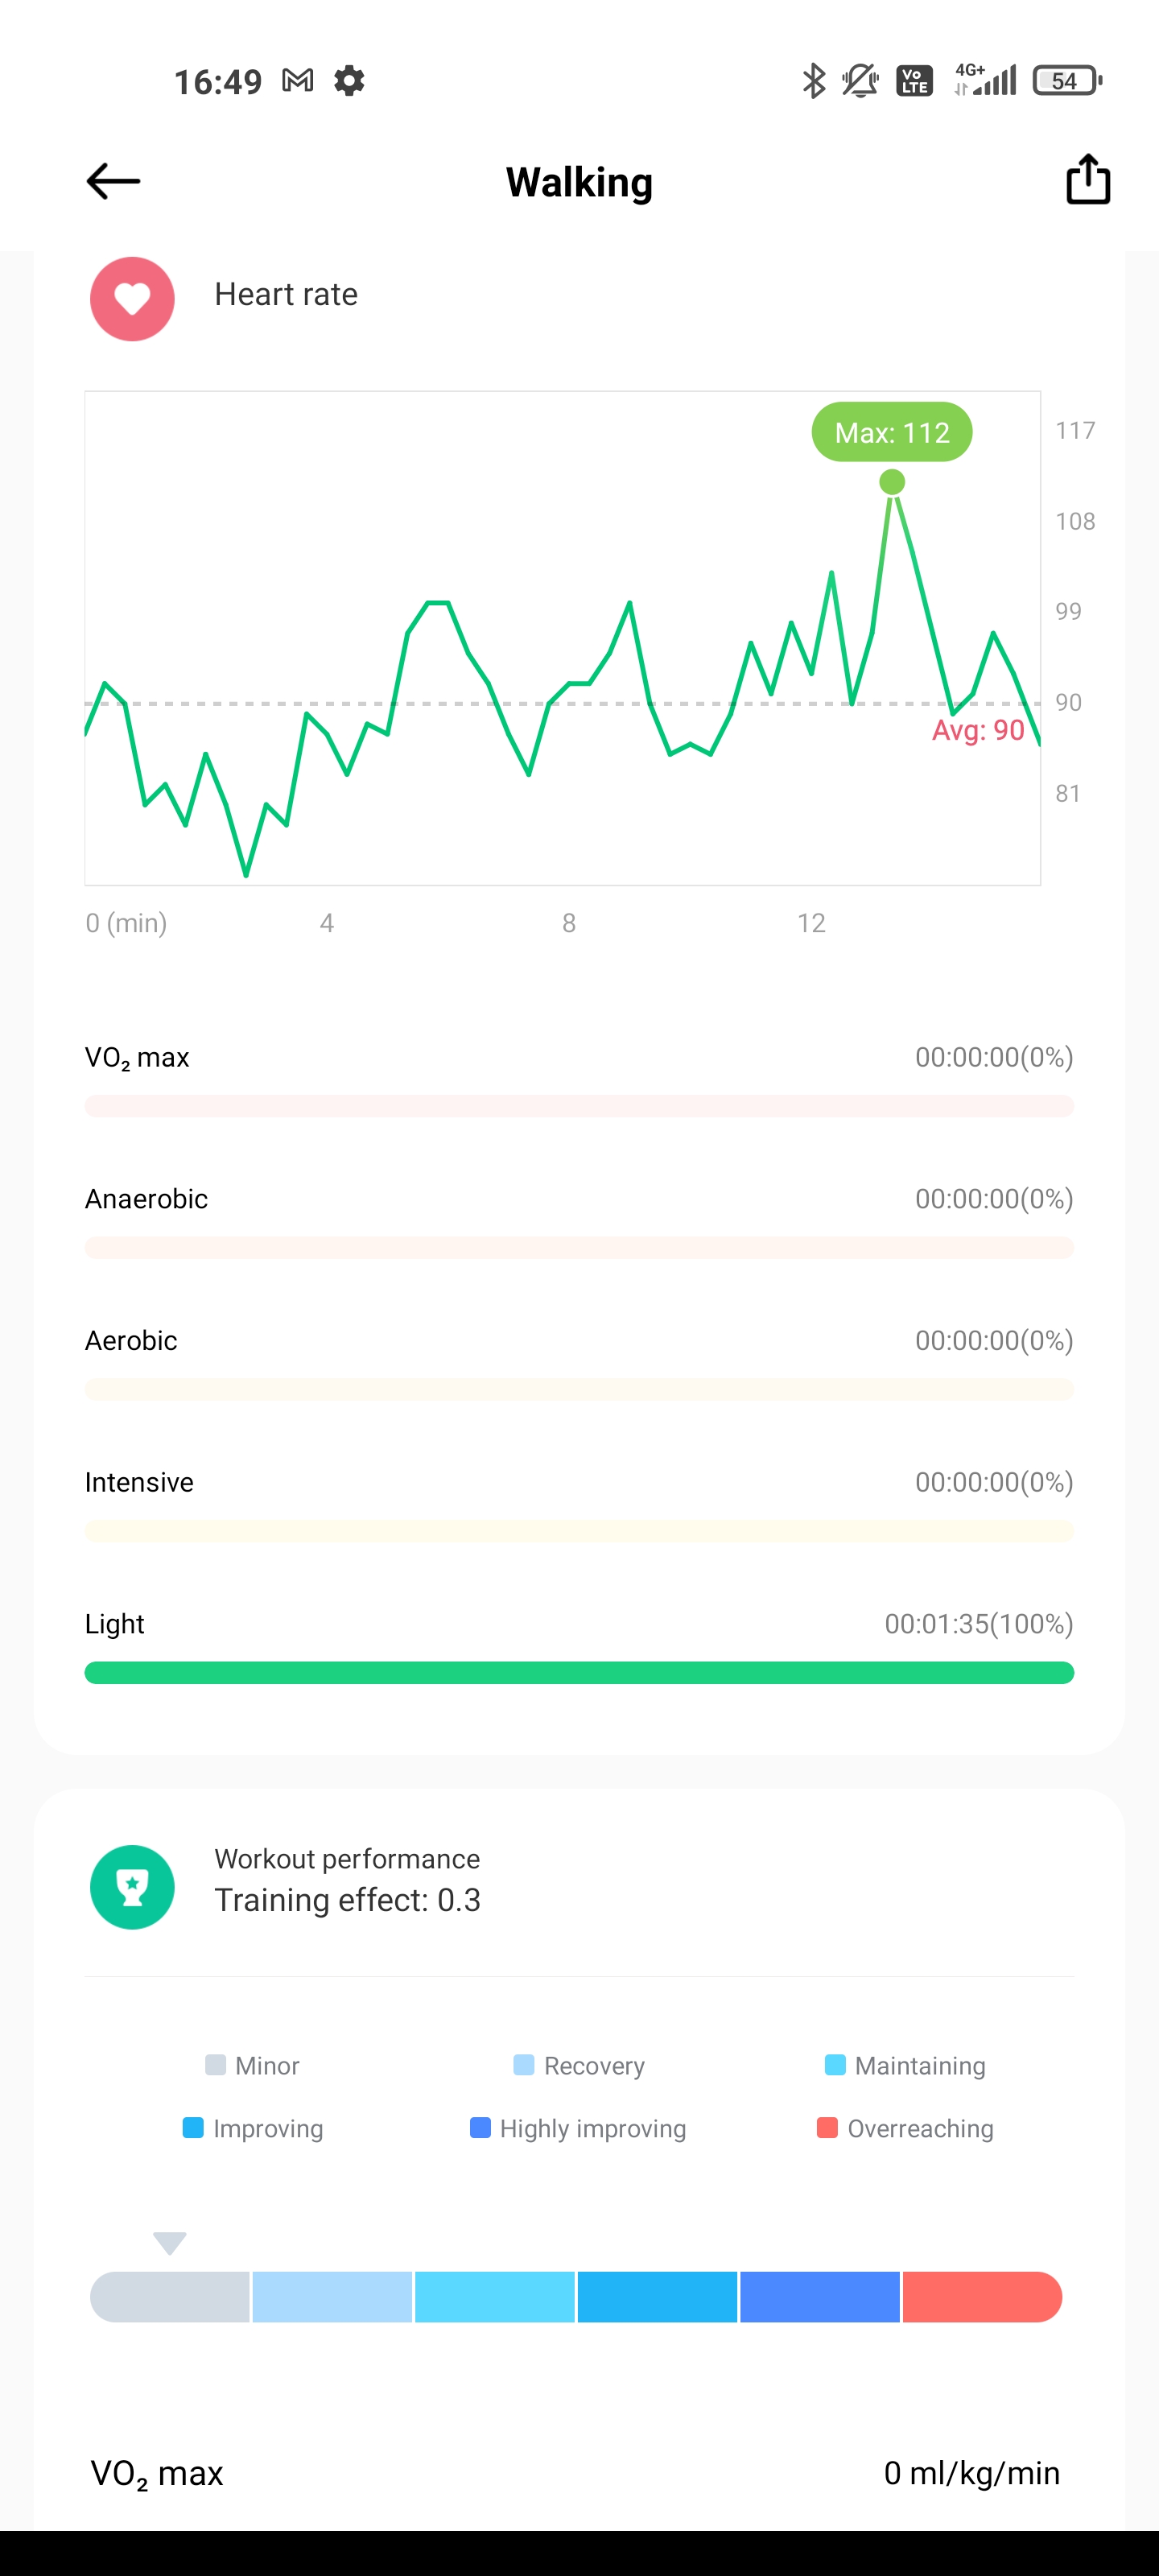Tap the back arrow icon

pyautogui.click(x=113, y=181)
